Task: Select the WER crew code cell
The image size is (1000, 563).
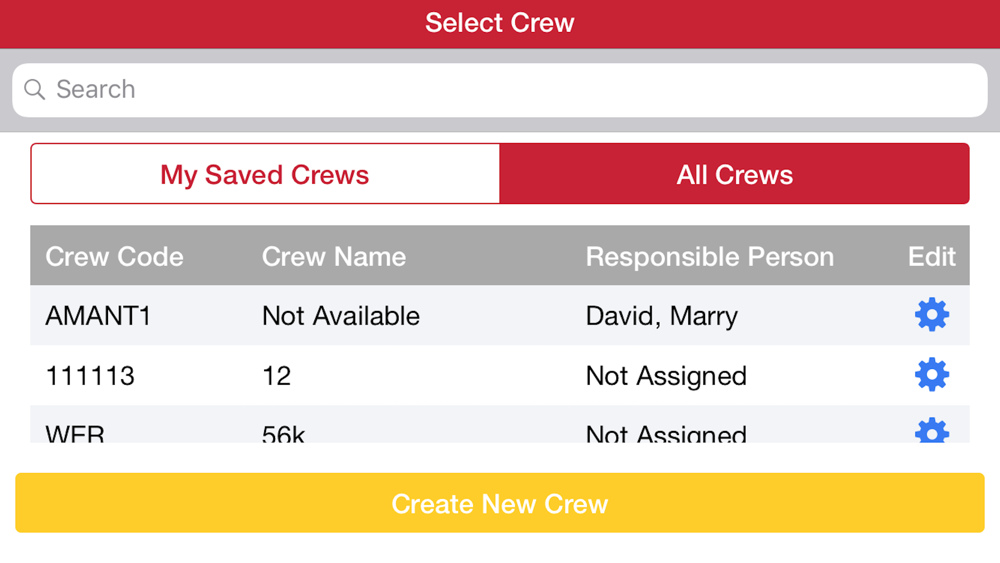Action: tap(75, 434)
